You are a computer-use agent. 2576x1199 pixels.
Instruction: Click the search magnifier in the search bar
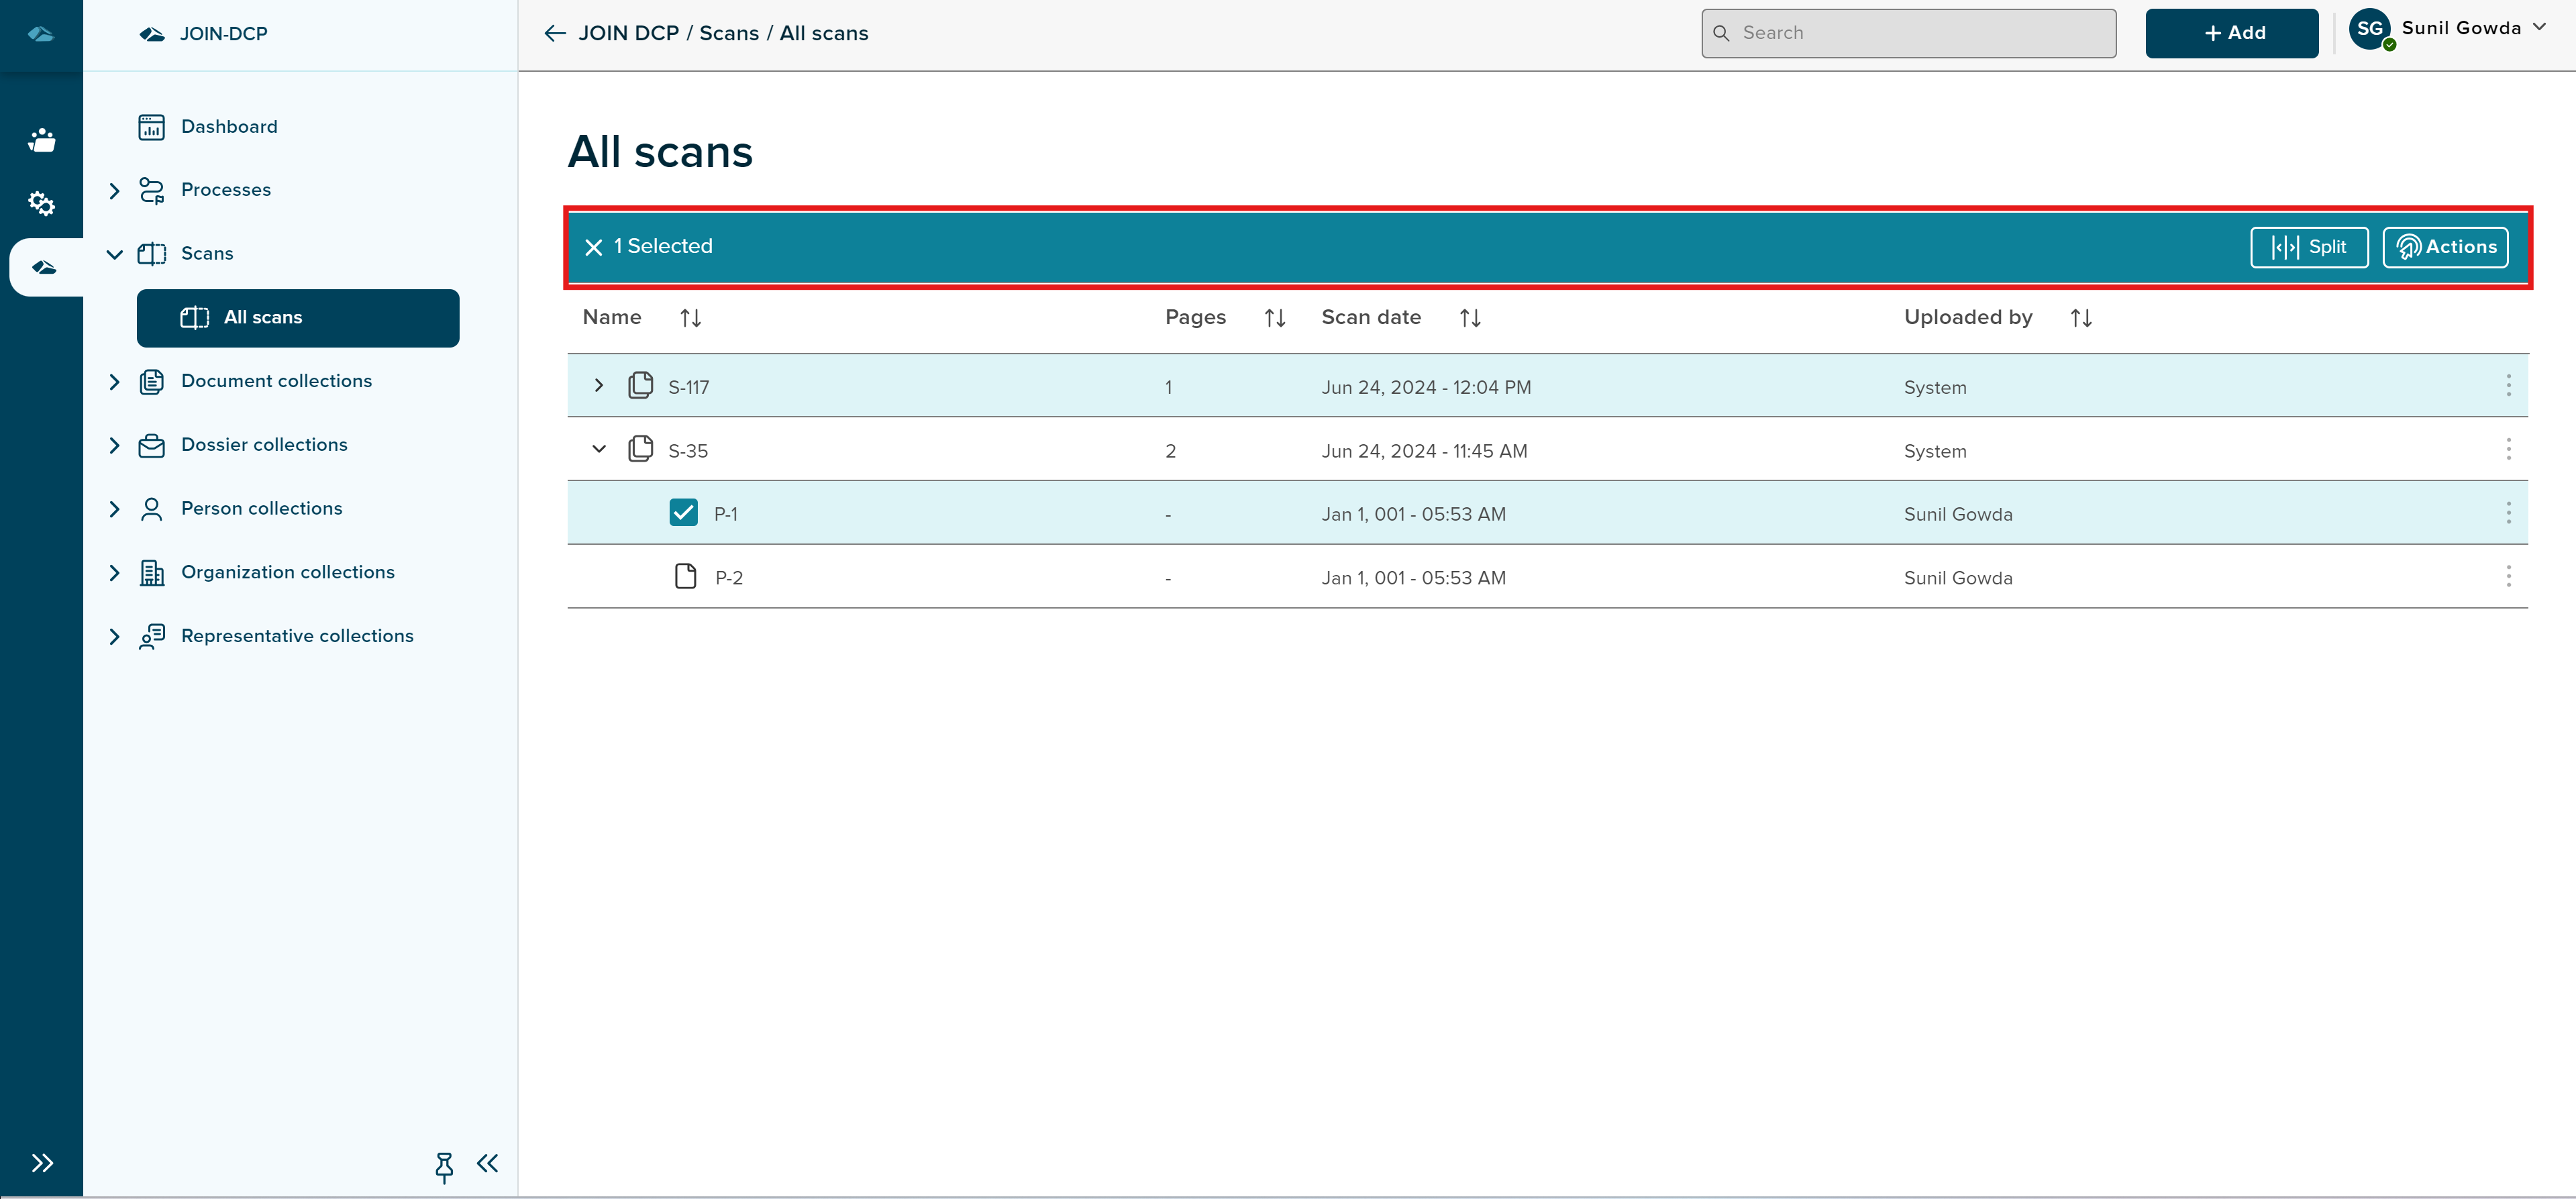tap(1722, 33)
